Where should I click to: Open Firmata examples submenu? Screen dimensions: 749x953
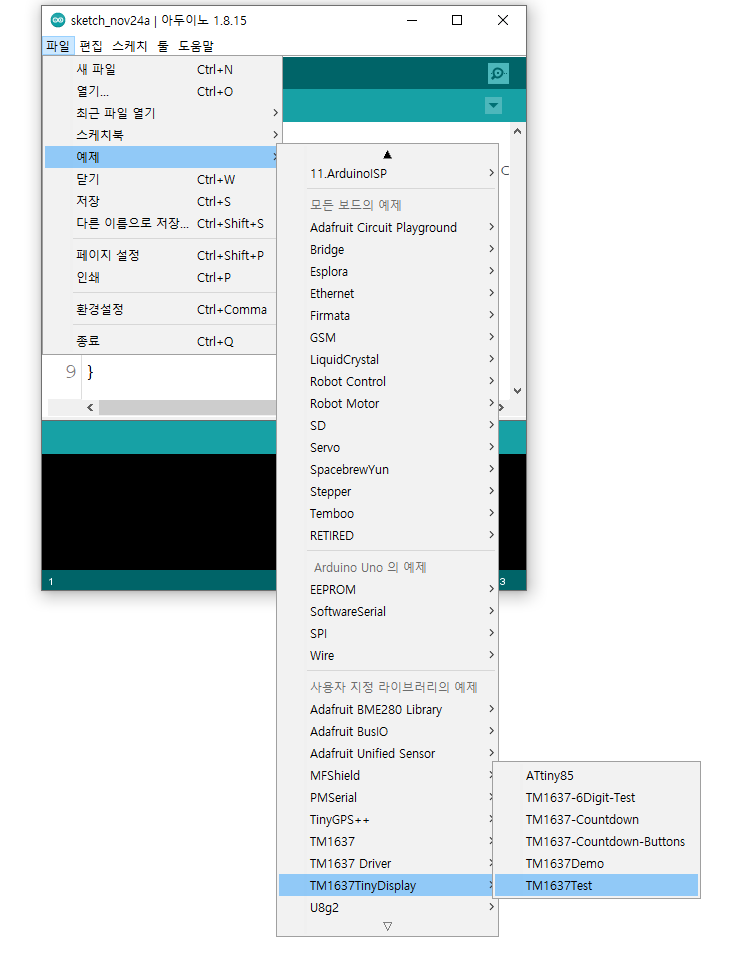[x=388, y=315]
